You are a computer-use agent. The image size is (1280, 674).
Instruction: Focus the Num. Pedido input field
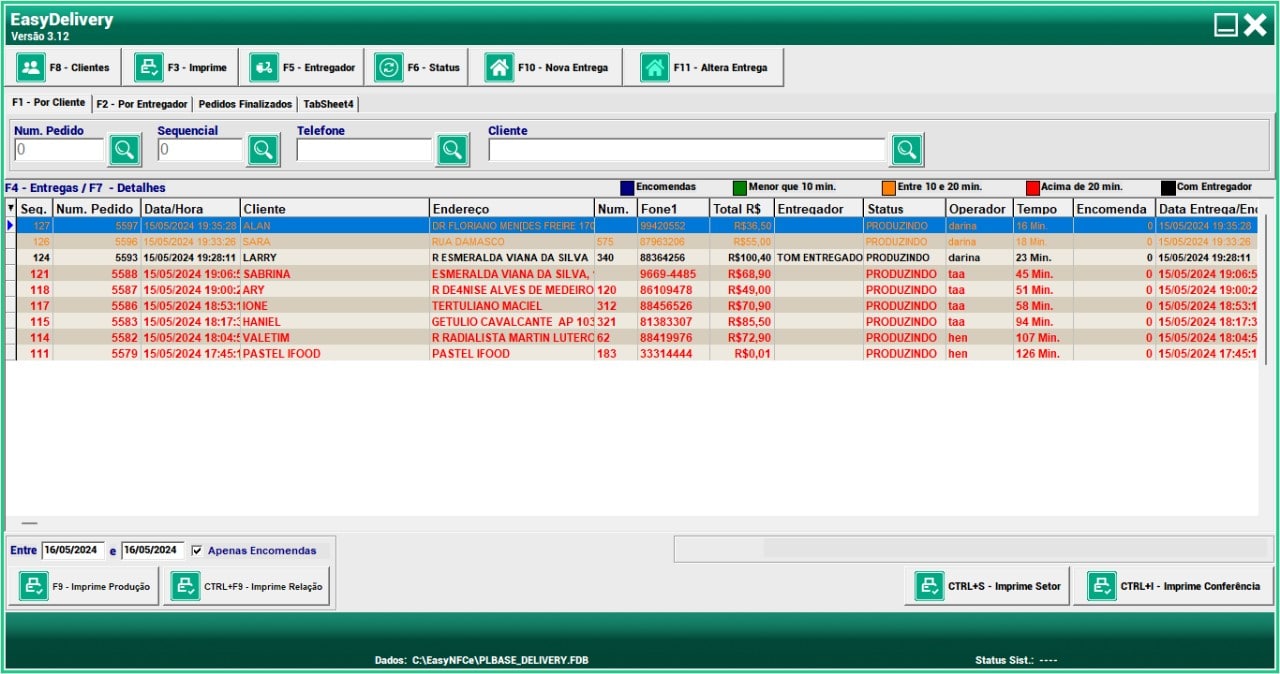(x=60, y=150)
